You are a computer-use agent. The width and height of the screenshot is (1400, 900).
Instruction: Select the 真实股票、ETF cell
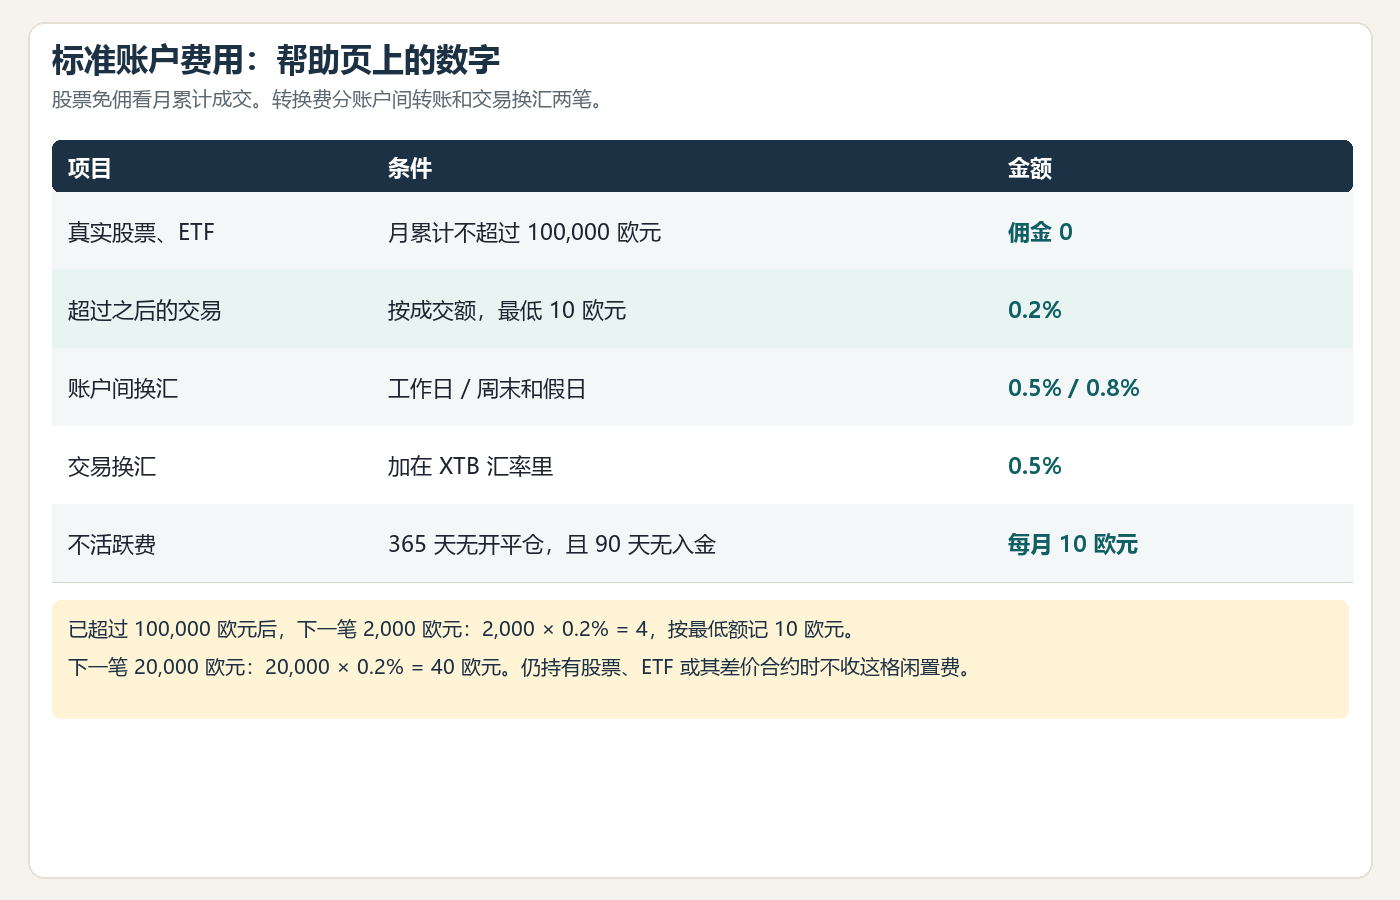click(141, 232)
